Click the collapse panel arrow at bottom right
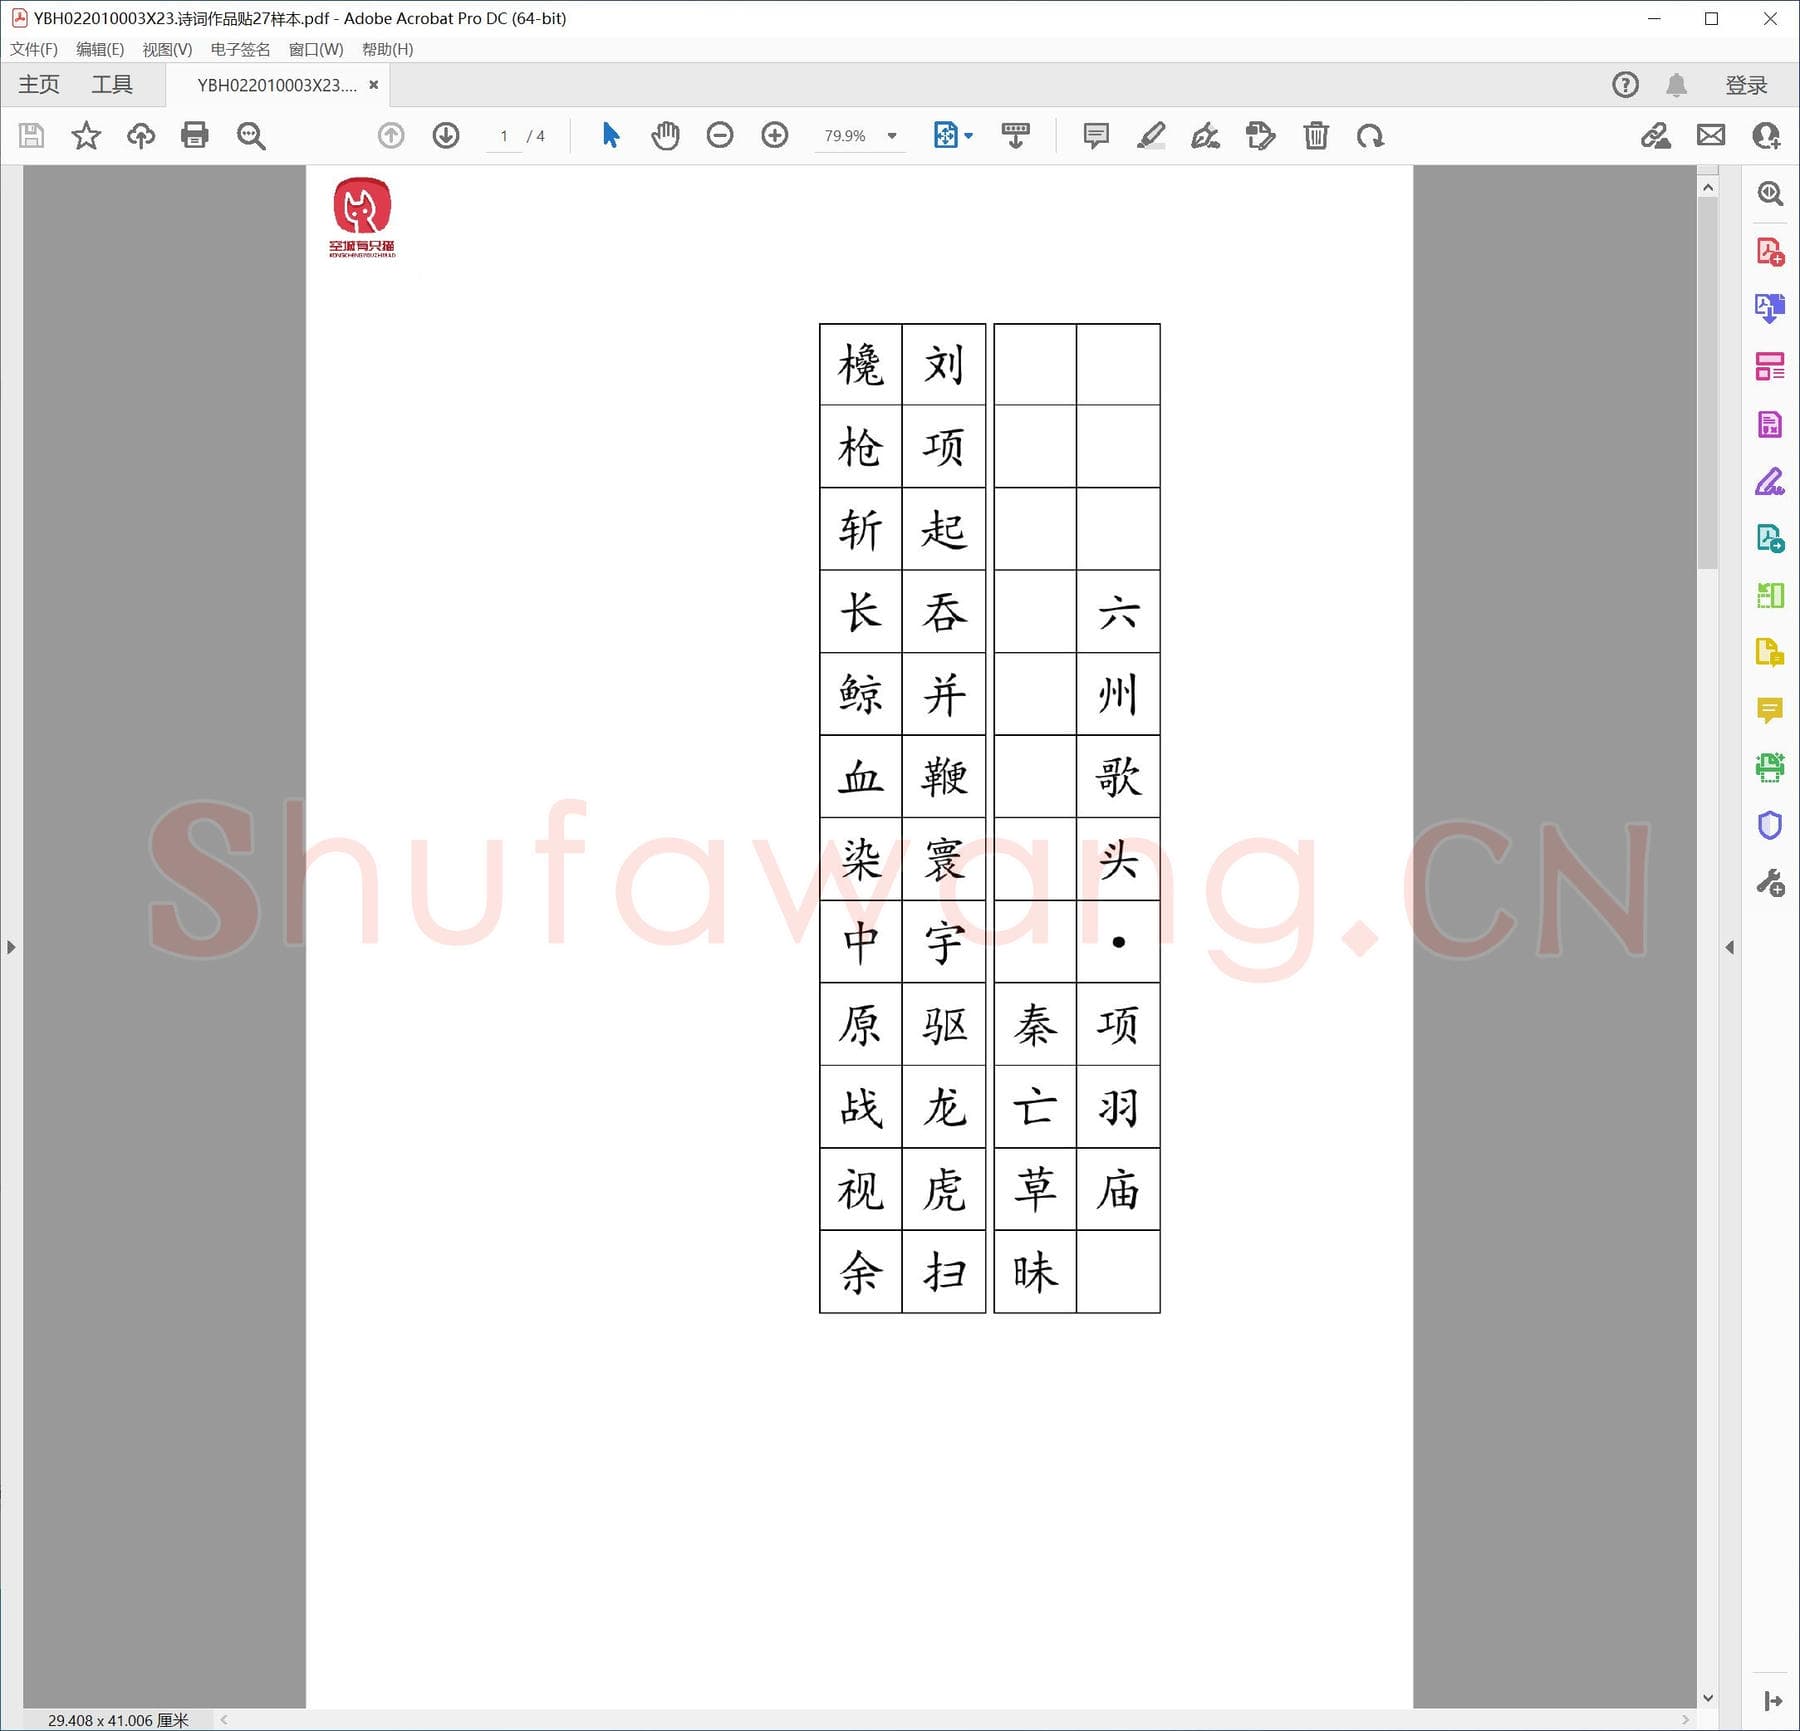Image resolution: width=1800 pixels, height=1731 pixels. [x=1773, y=1700]
